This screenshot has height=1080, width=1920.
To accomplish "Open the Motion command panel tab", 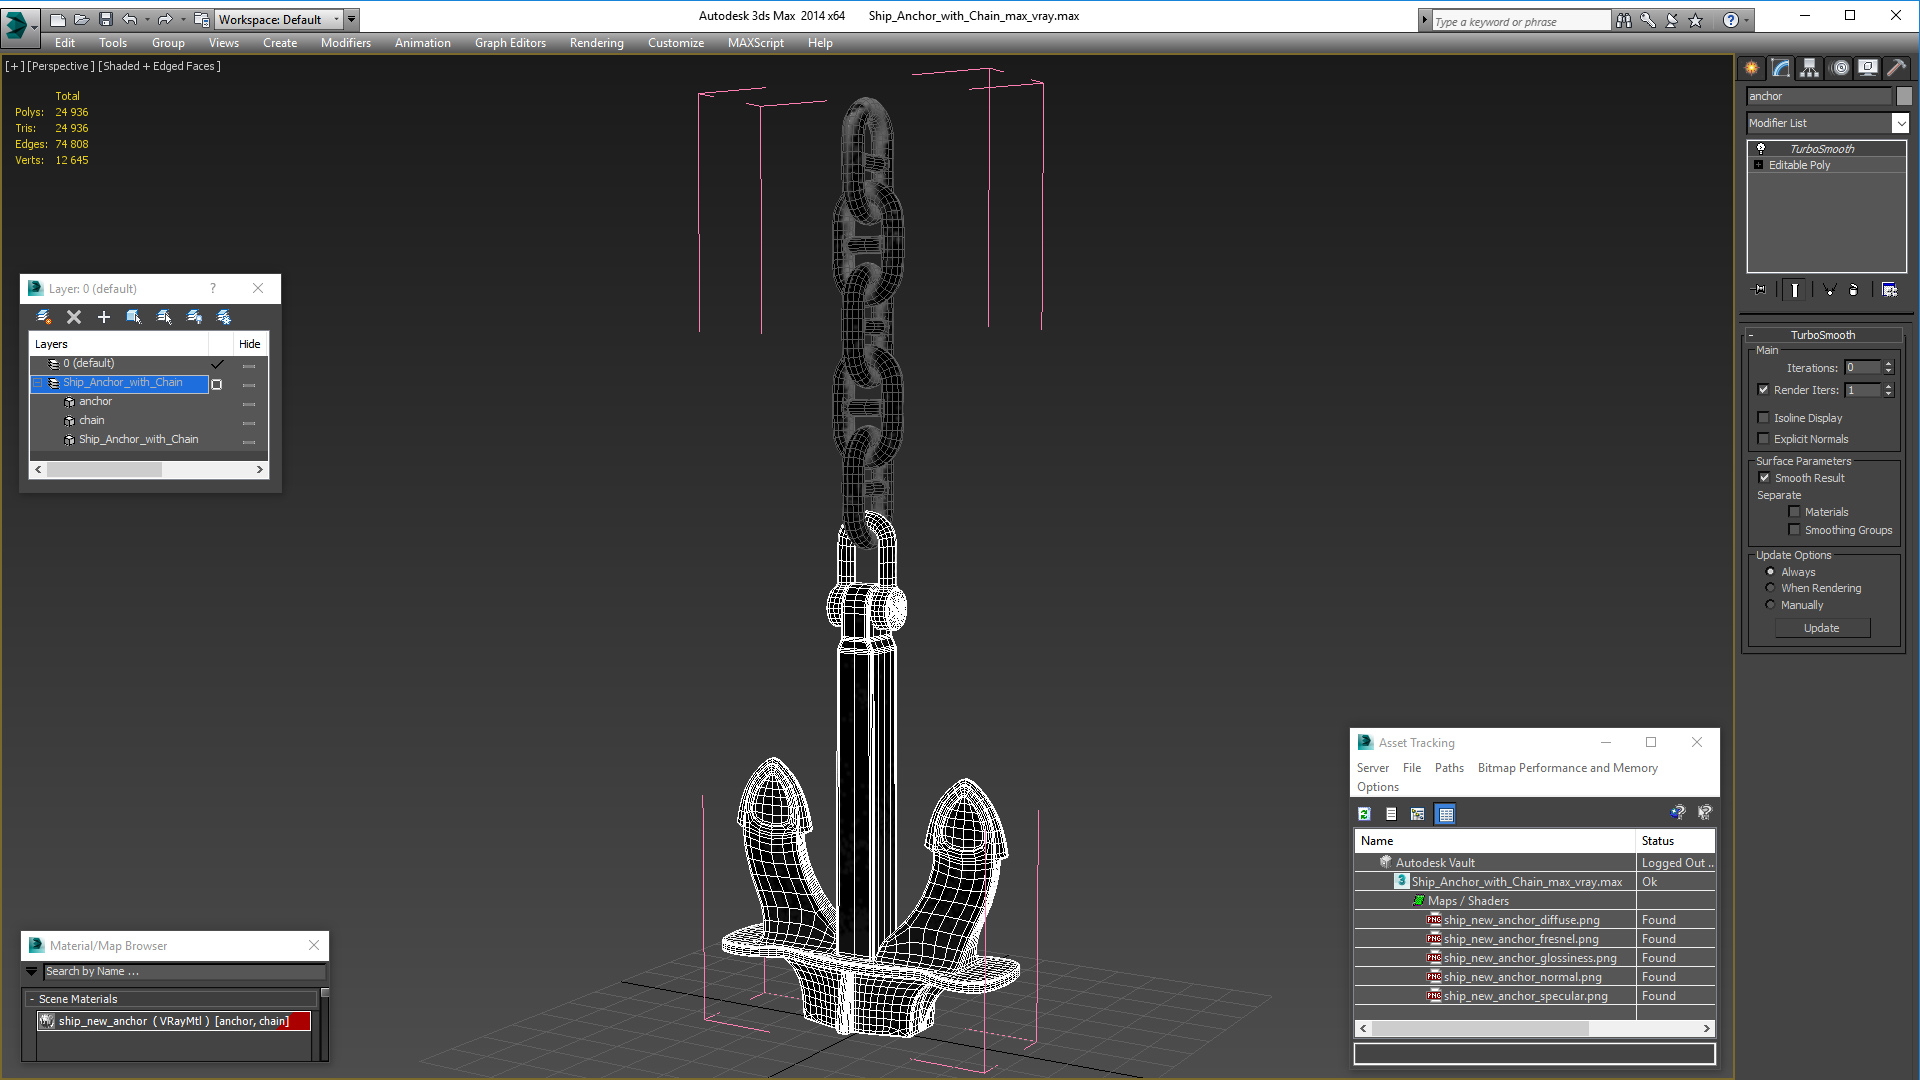I will pos(1840,68).
